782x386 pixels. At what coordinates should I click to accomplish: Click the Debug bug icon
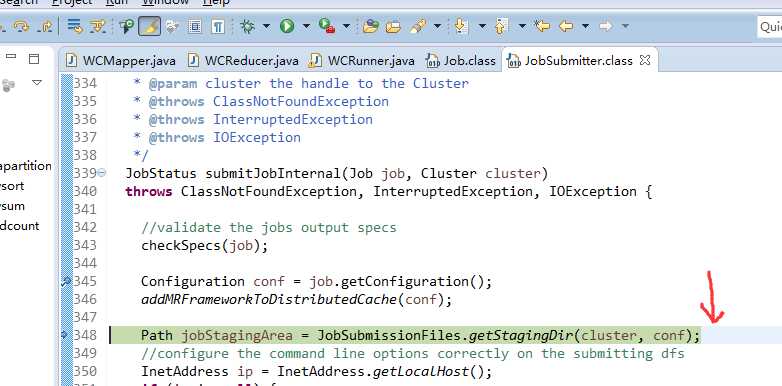pyautogui.click(x=247, y=26)
